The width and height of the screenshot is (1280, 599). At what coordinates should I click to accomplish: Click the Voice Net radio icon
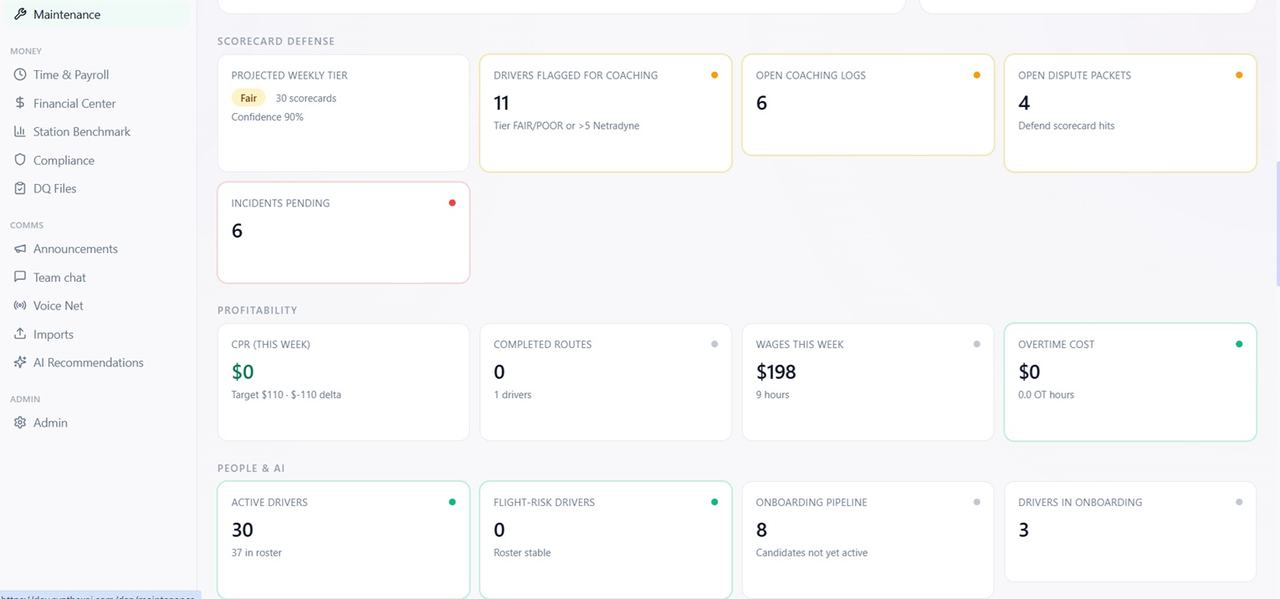pos(20,305)
